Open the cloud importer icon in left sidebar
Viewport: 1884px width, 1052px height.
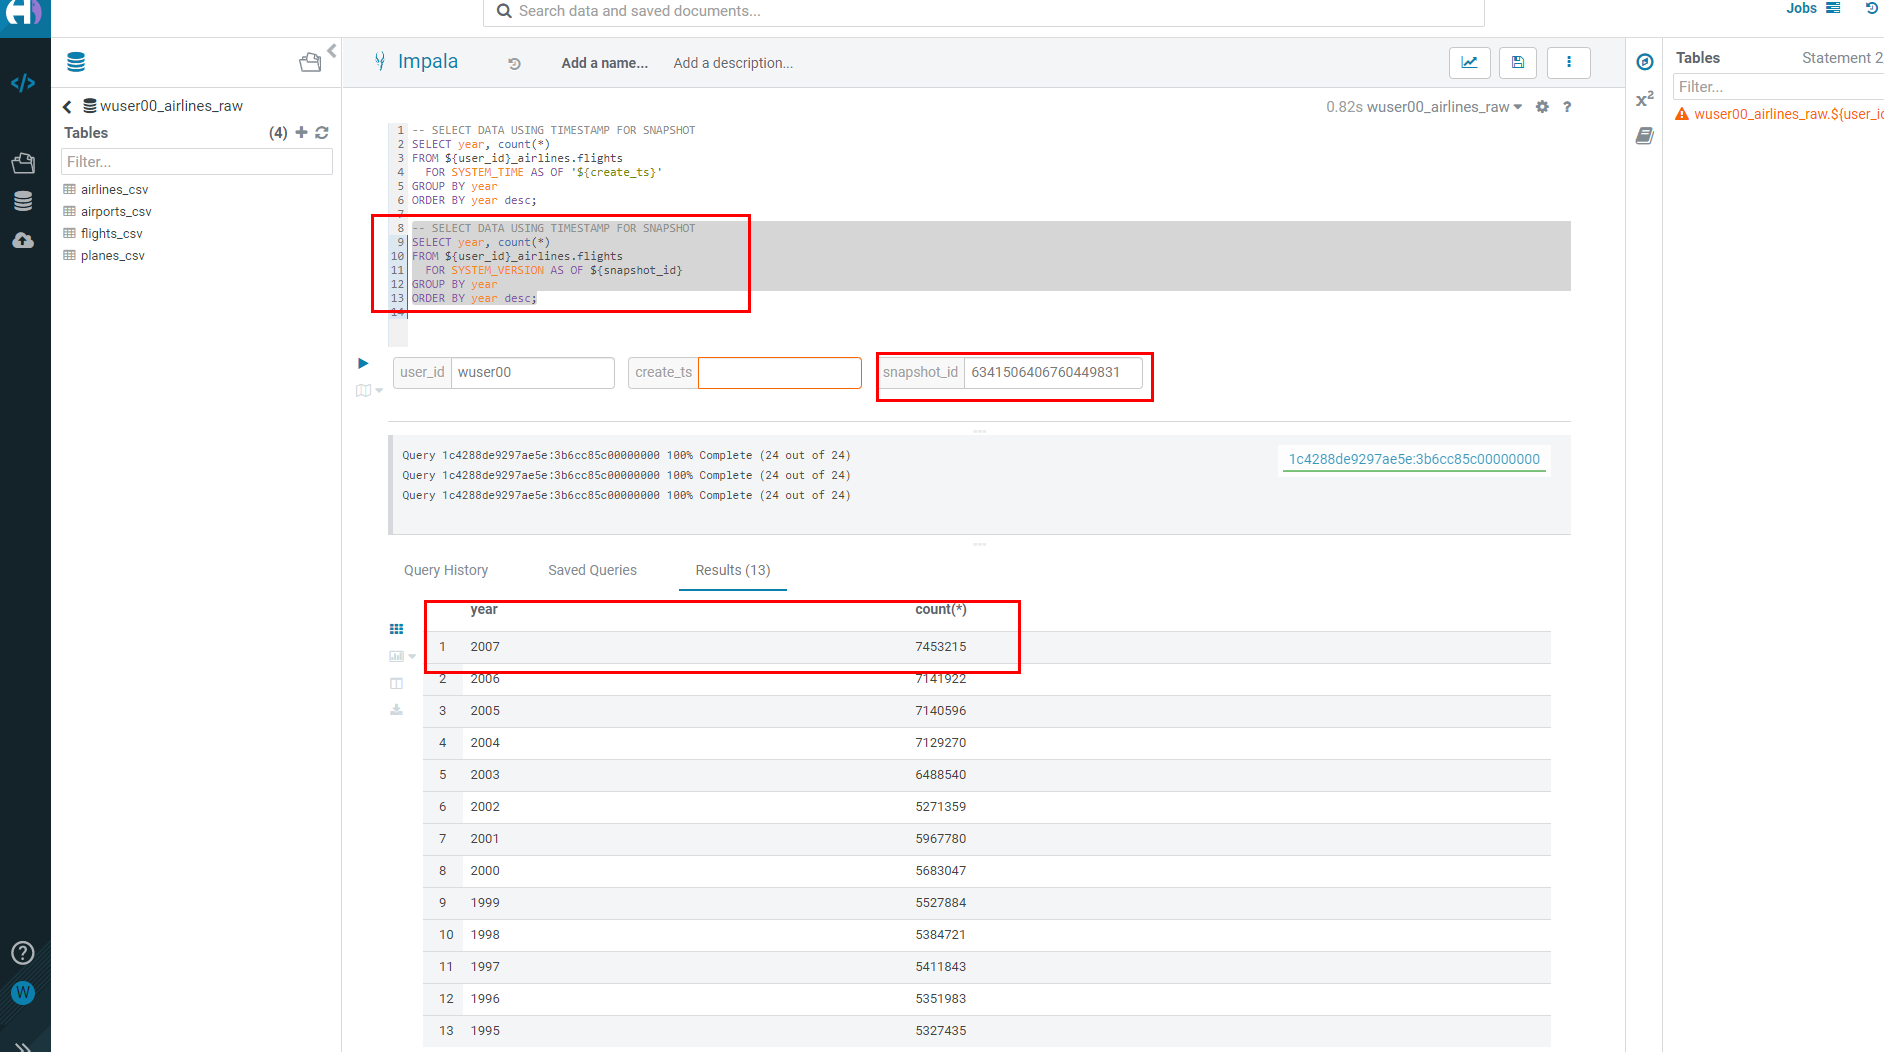coord(23,240)
